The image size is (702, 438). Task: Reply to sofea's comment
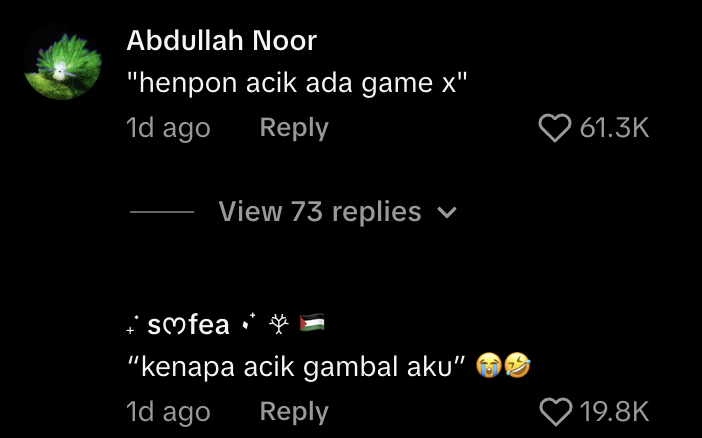pos(294,412)
